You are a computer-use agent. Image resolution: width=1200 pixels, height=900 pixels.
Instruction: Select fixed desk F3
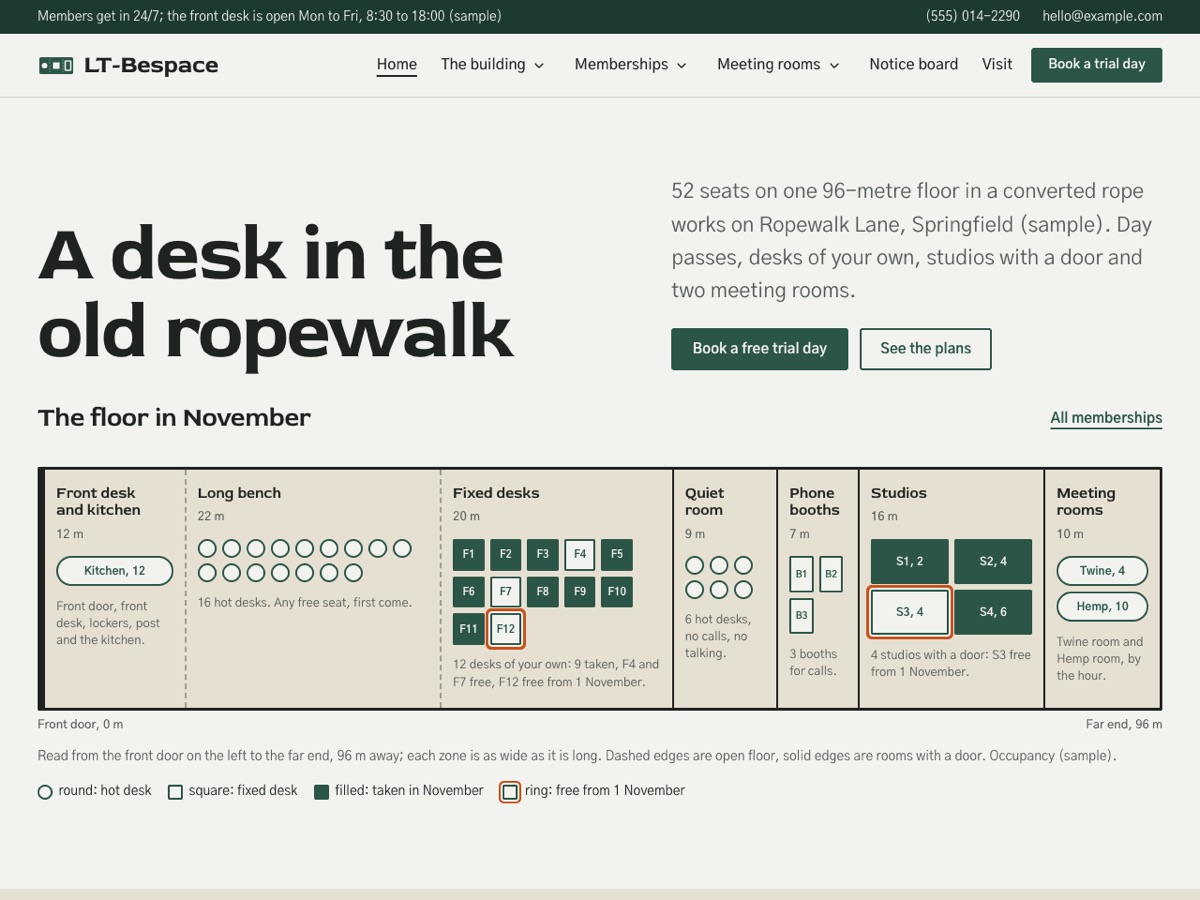pyautogui.click(x=543, y=555)
